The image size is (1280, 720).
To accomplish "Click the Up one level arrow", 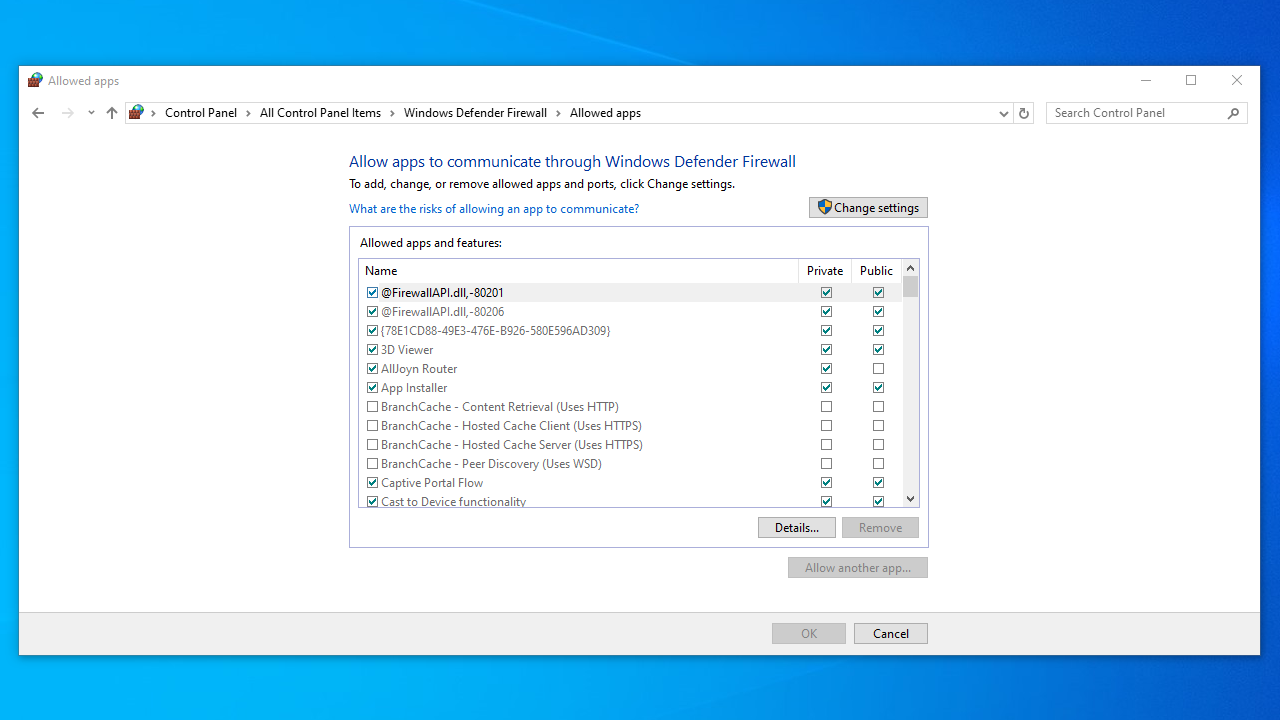I will [x=112, y=113].
